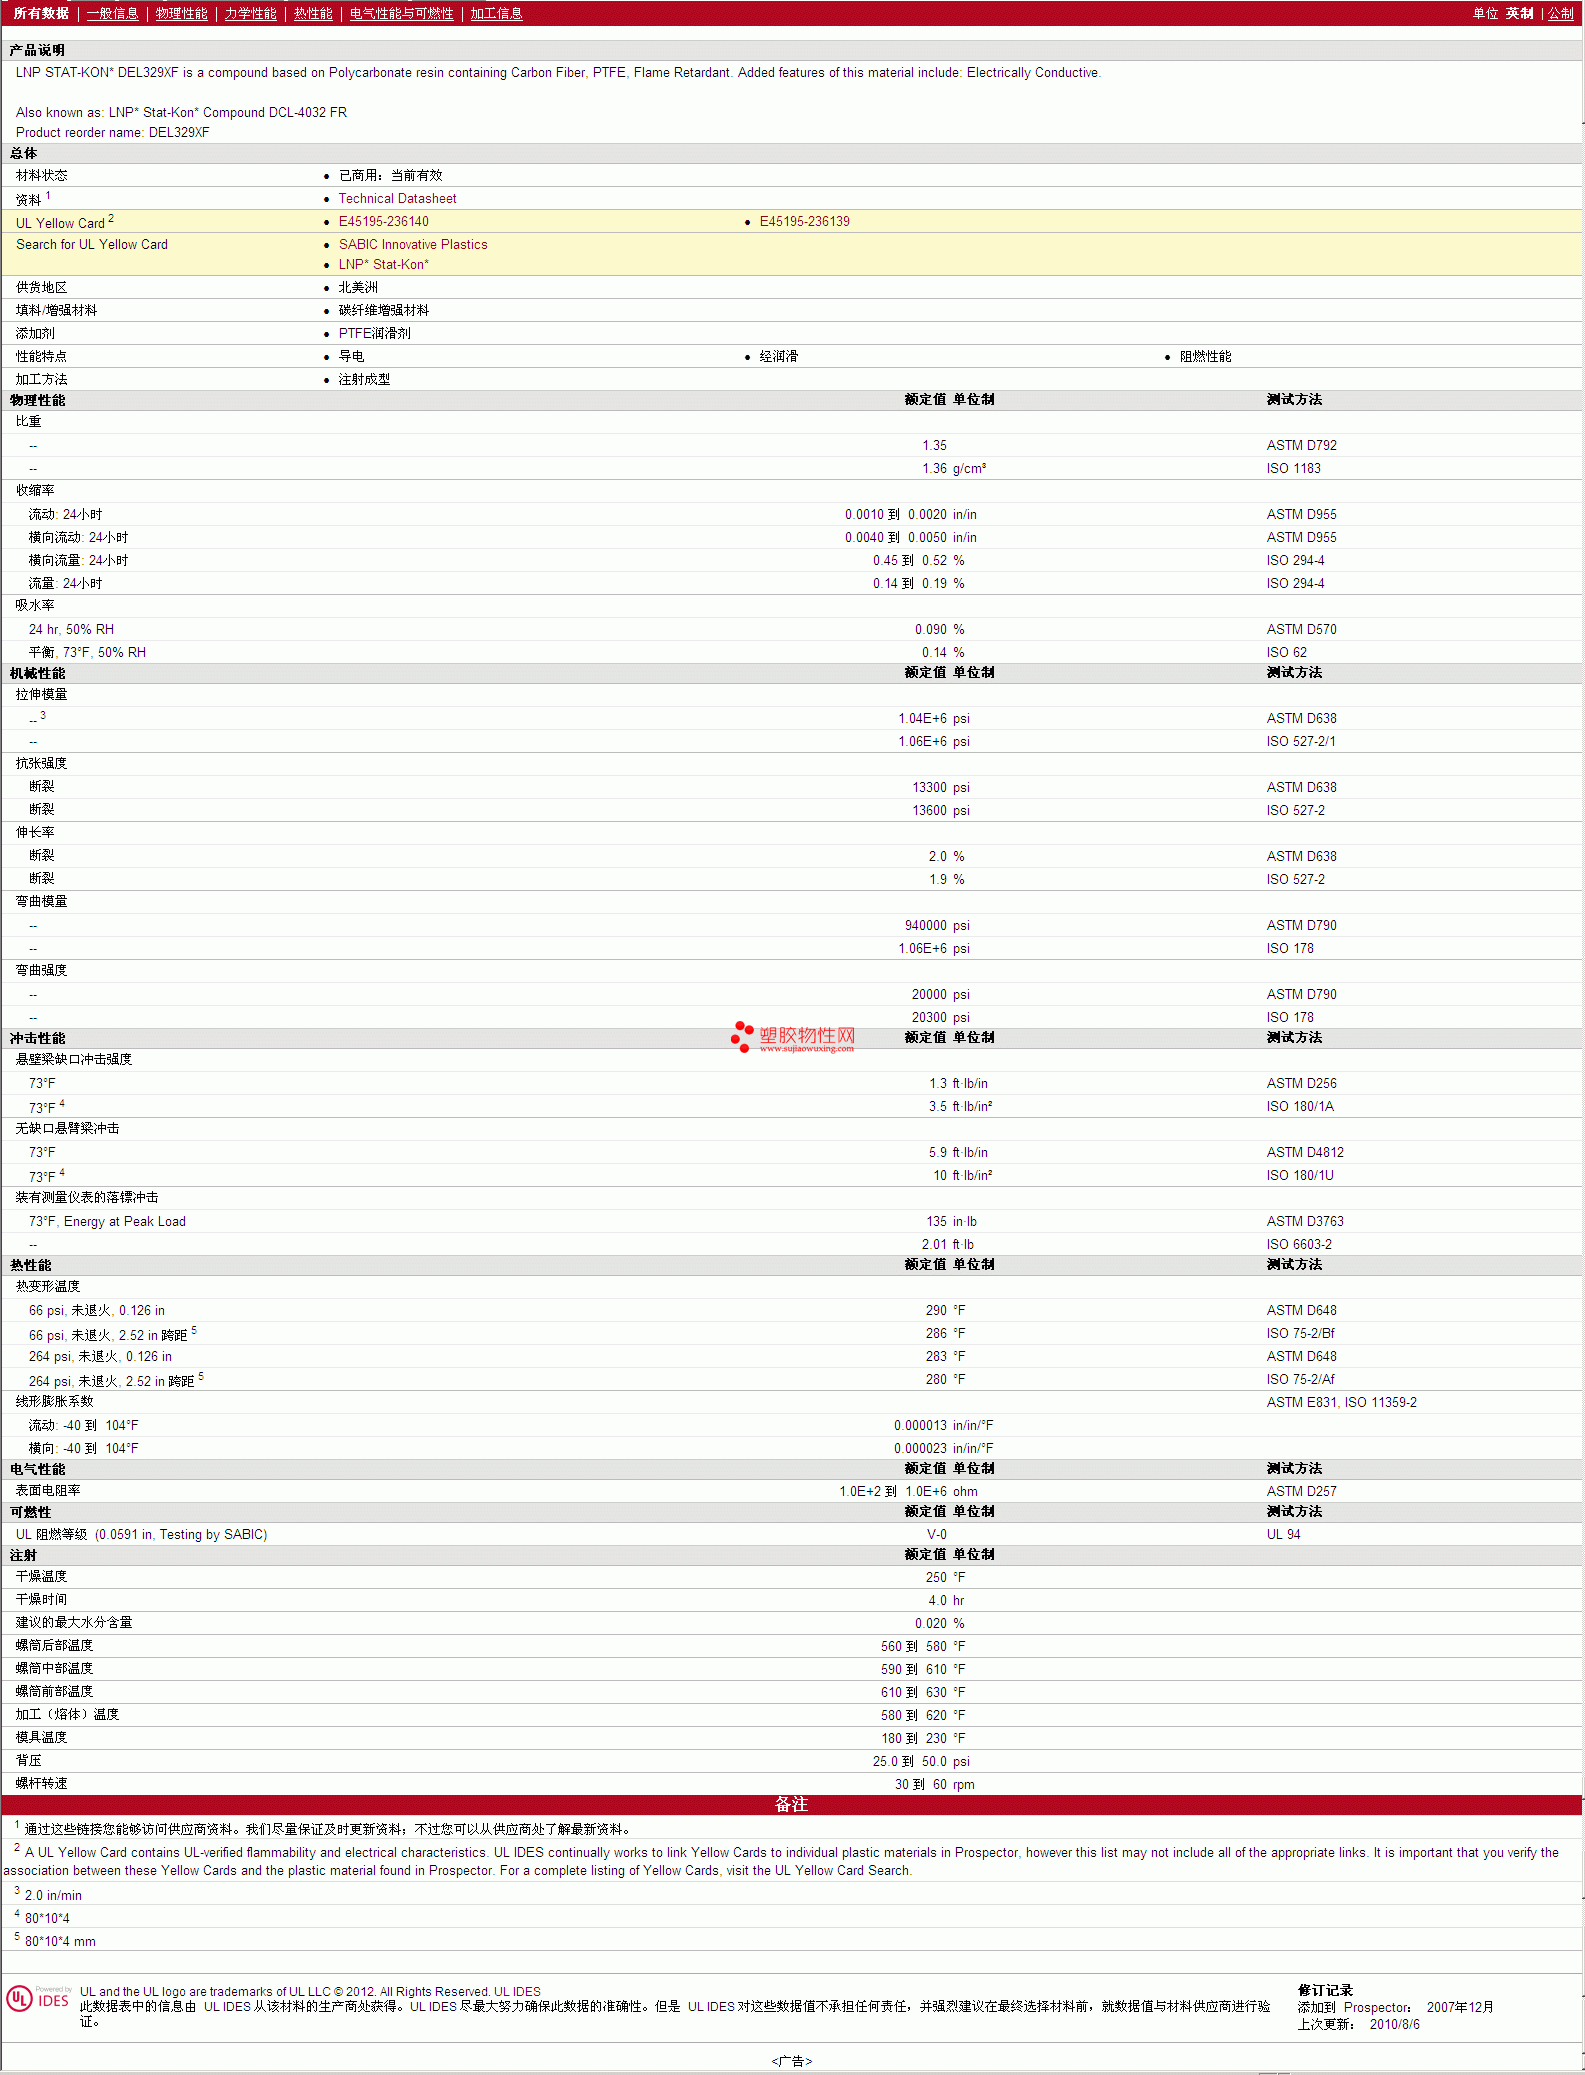Click the 干燥温度 250 °F value
1585x2075 pixels.
pos(945,1577)
